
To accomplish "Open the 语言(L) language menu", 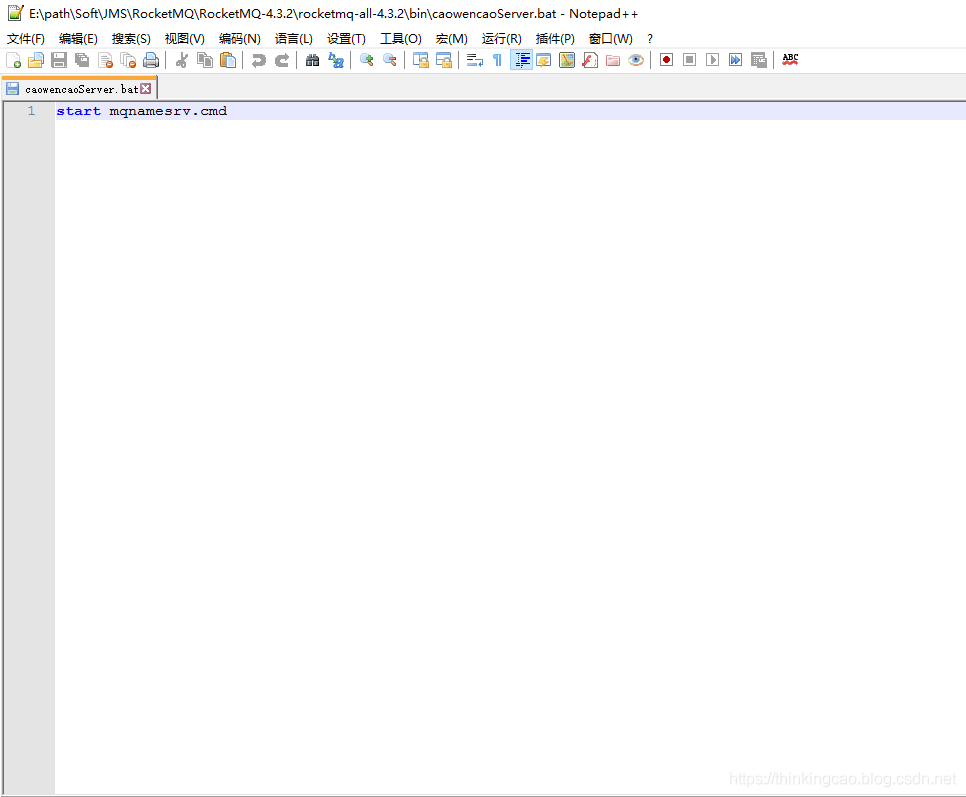I will (x=293, y=38).
